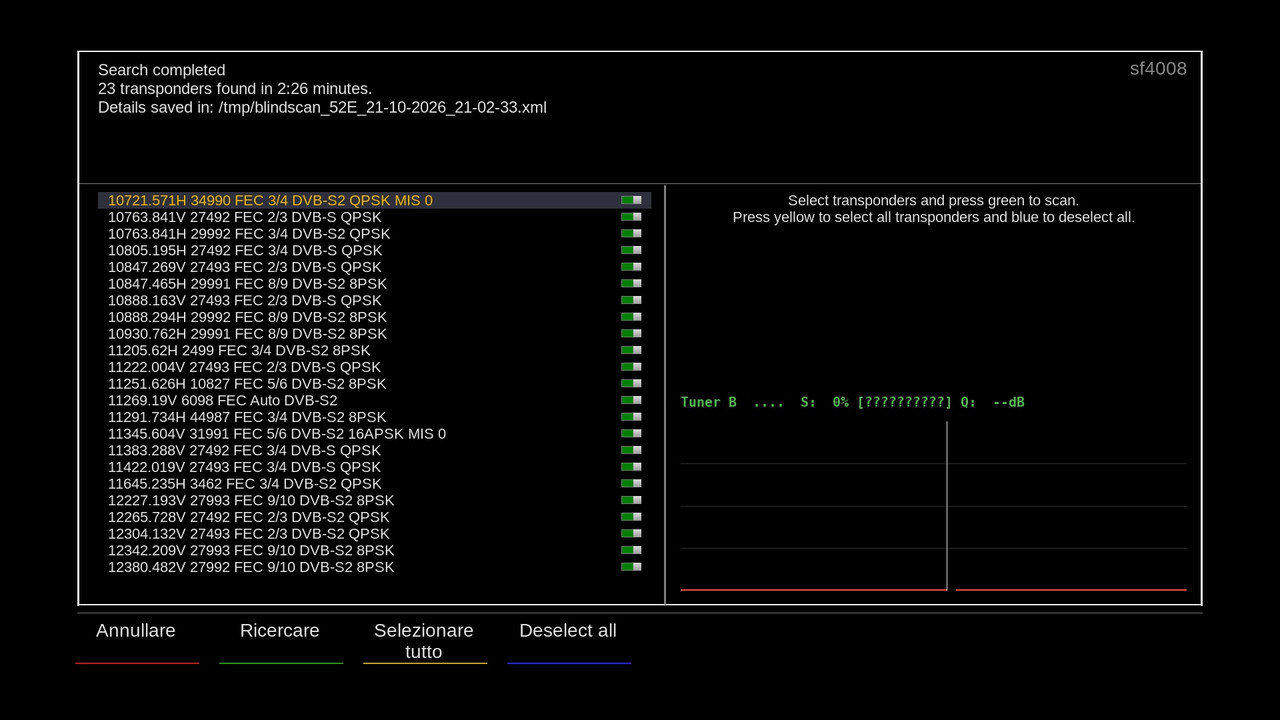Toggle switch for 10763.841H 29992 DVB-S2 row
Screen dimensions: 1280x720
tap(631, 234)
